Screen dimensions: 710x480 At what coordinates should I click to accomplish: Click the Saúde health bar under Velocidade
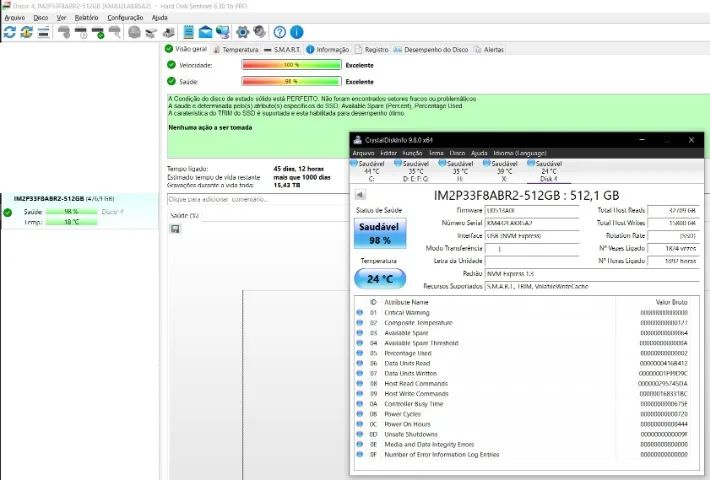pyautogui.click(x=292, y=82)
